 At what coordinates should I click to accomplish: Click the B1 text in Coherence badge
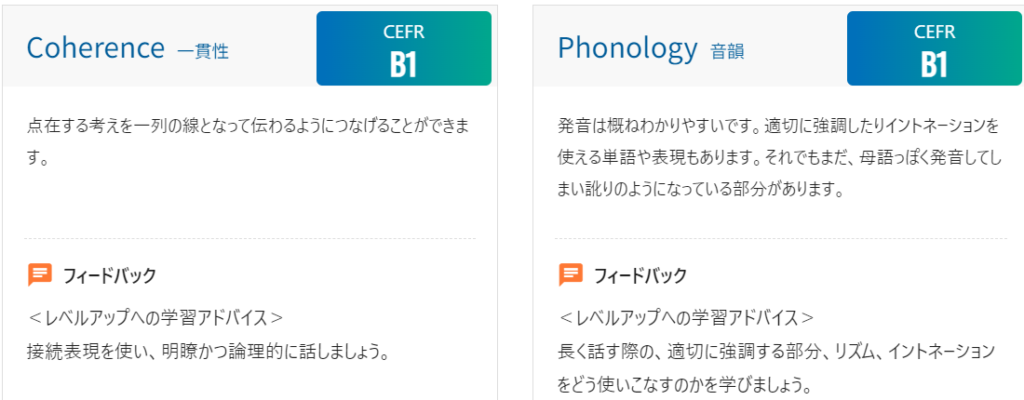[x=404, y=65]
